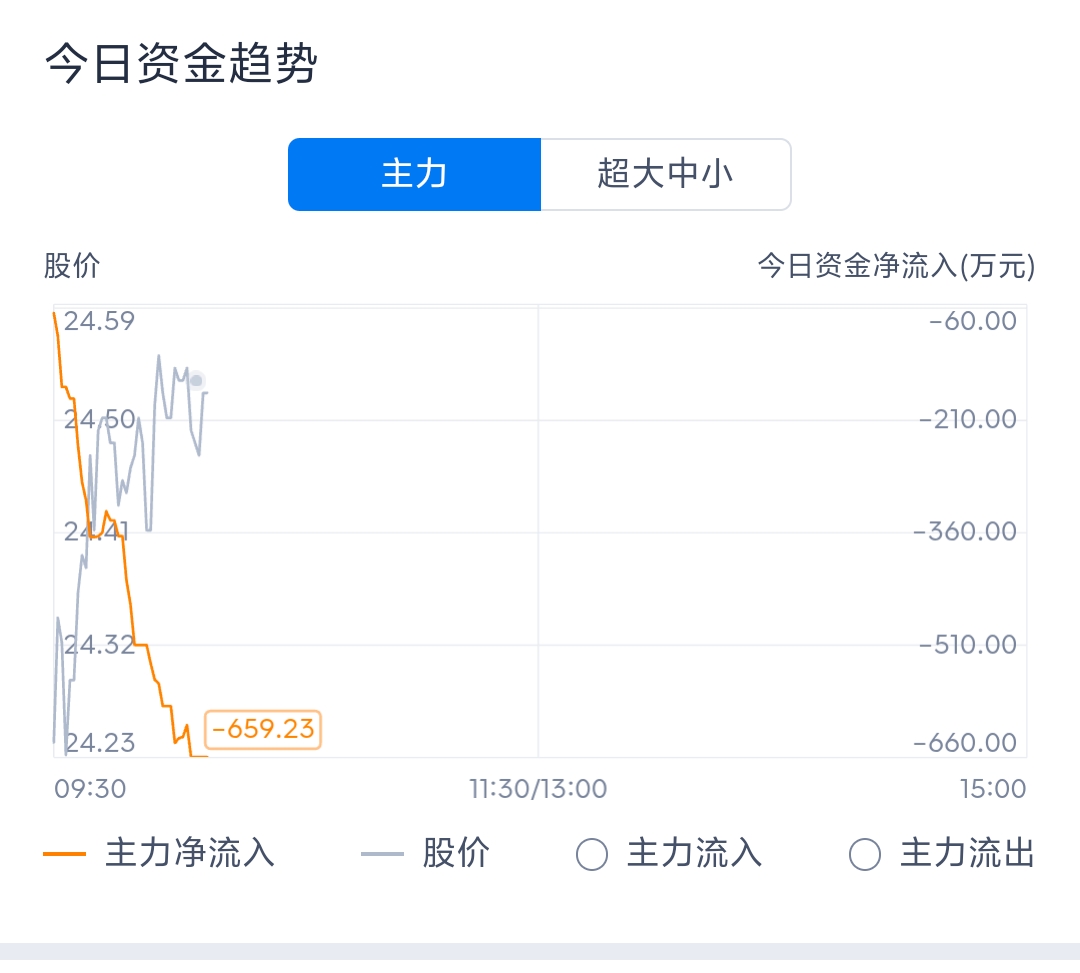This screenshot has height=973, width=1080.
Task: Click the 今日资金净流入(万元) axis title
Action: (x=897, y=266)
